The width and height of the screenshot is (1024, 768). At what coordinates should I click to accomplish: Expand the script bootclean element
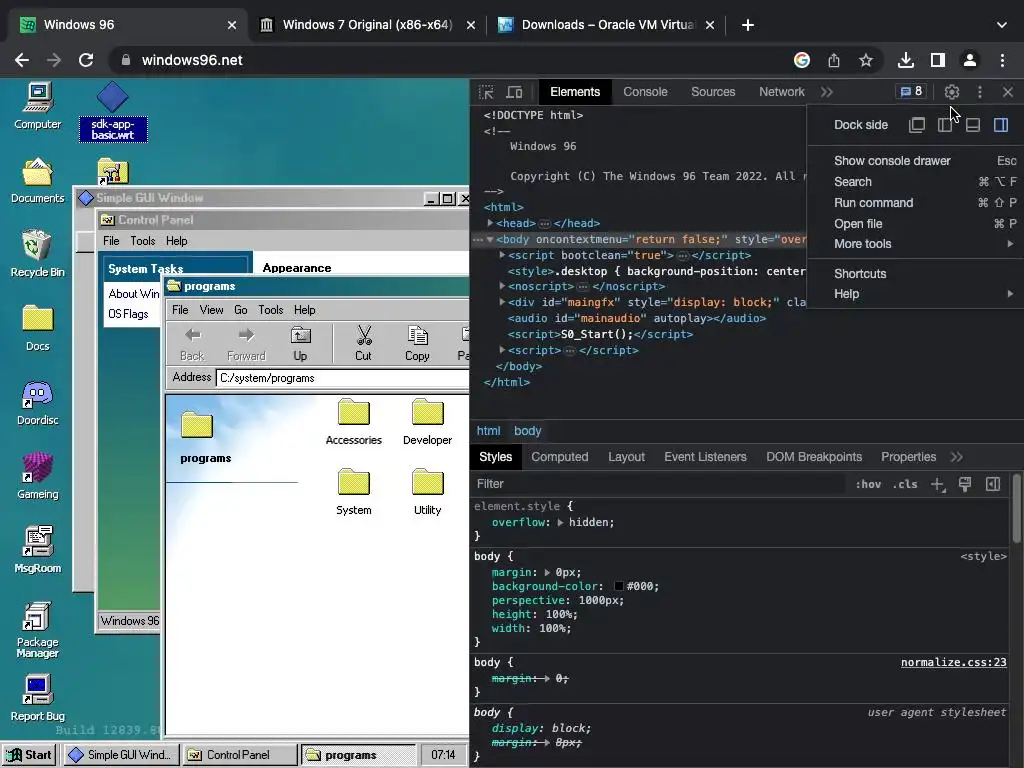coord(502,255)
